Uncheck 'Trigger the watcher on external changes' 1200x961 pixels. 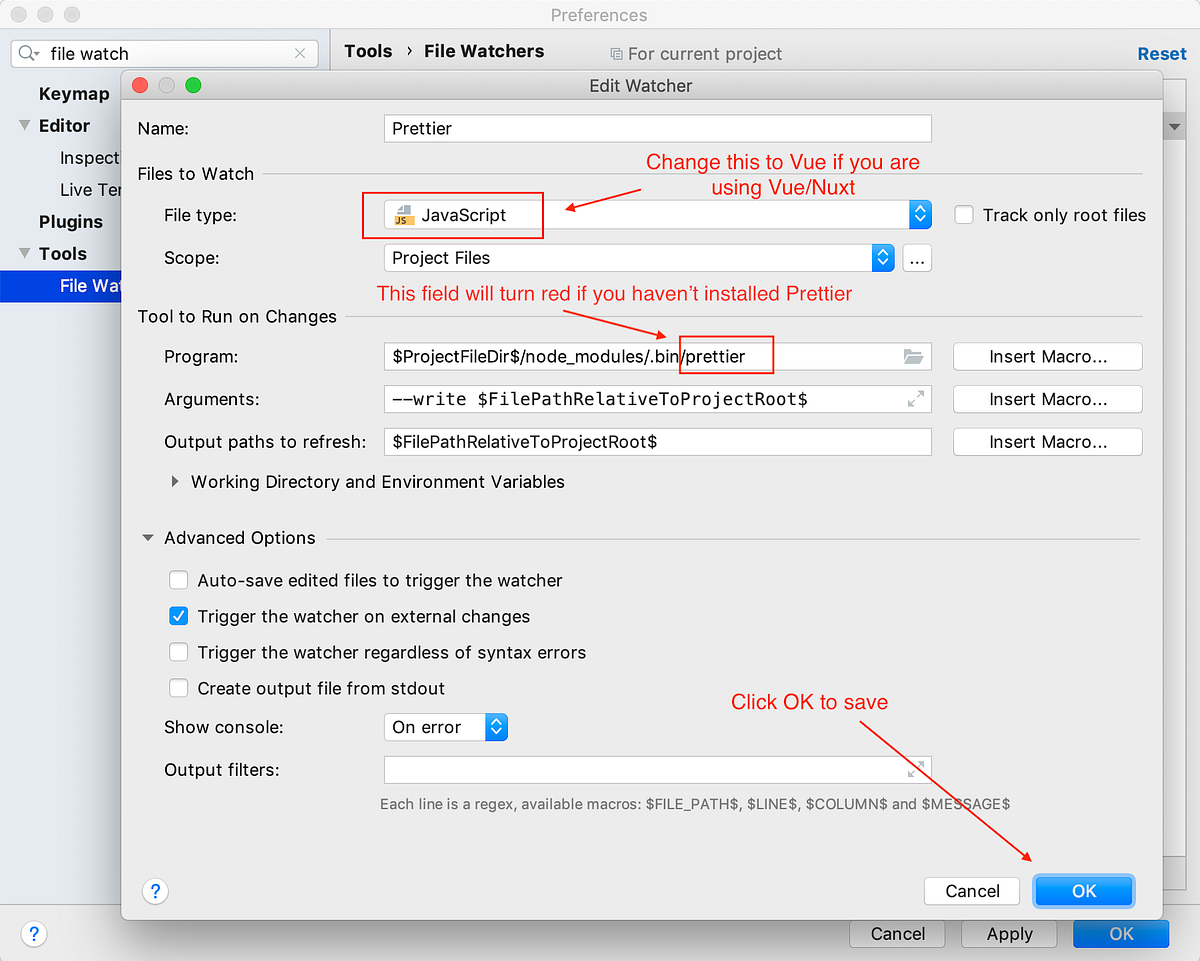178,616
